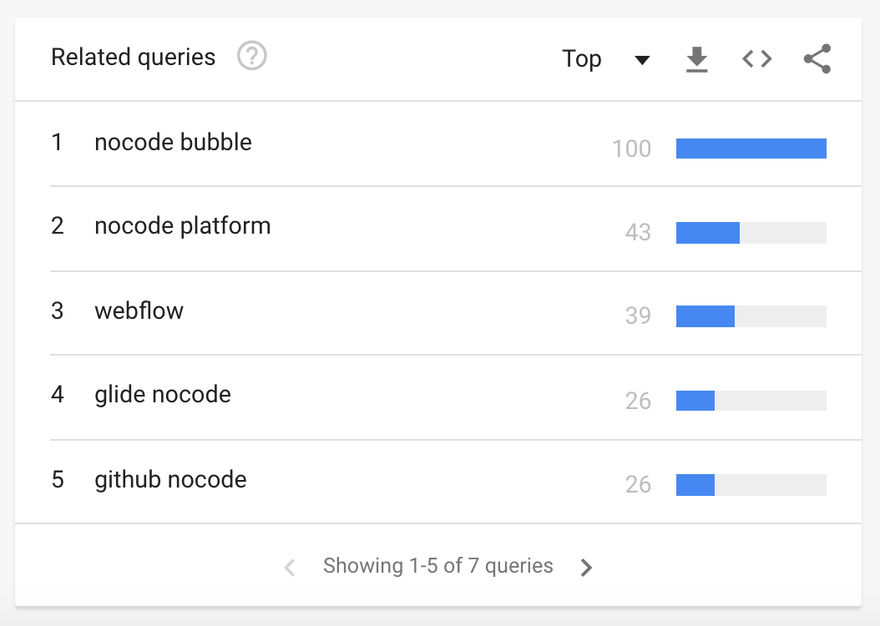Open the nocode bubble query

coord(173,142)
